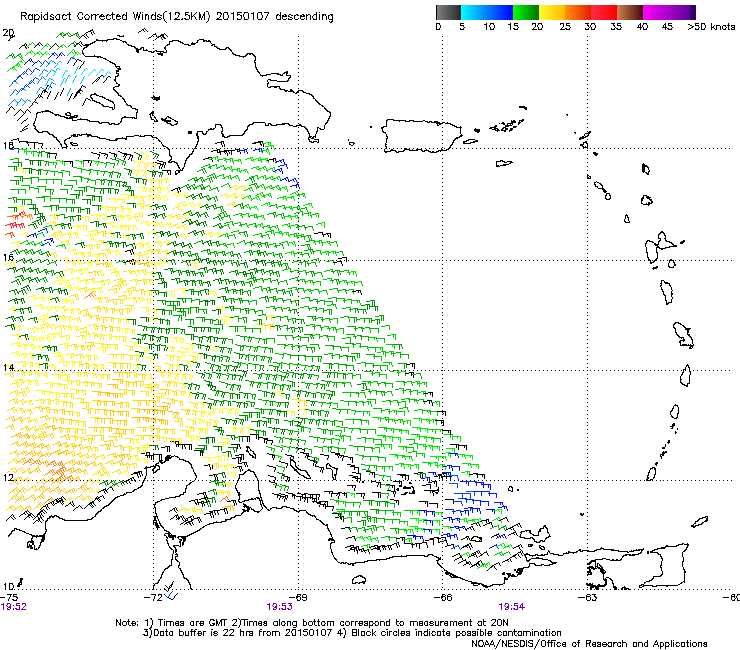Click the brown 35-40 knots legend segment
Image resolution: width=740 pixels, height=650 pixels.
(630, 12)
